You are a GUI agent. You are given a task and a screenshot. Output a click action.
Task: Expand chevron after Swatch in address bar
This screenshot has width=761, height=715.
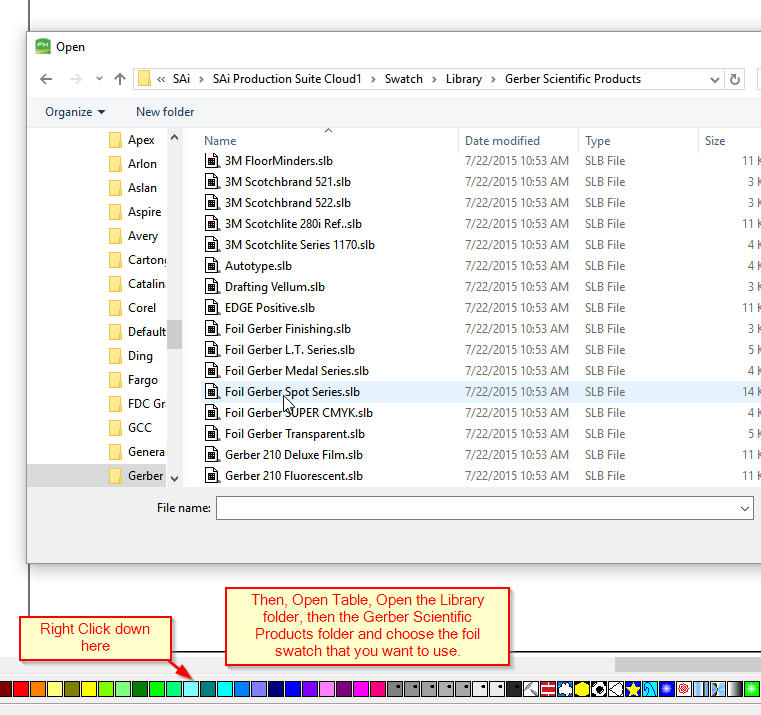click(x=434, y=79)
